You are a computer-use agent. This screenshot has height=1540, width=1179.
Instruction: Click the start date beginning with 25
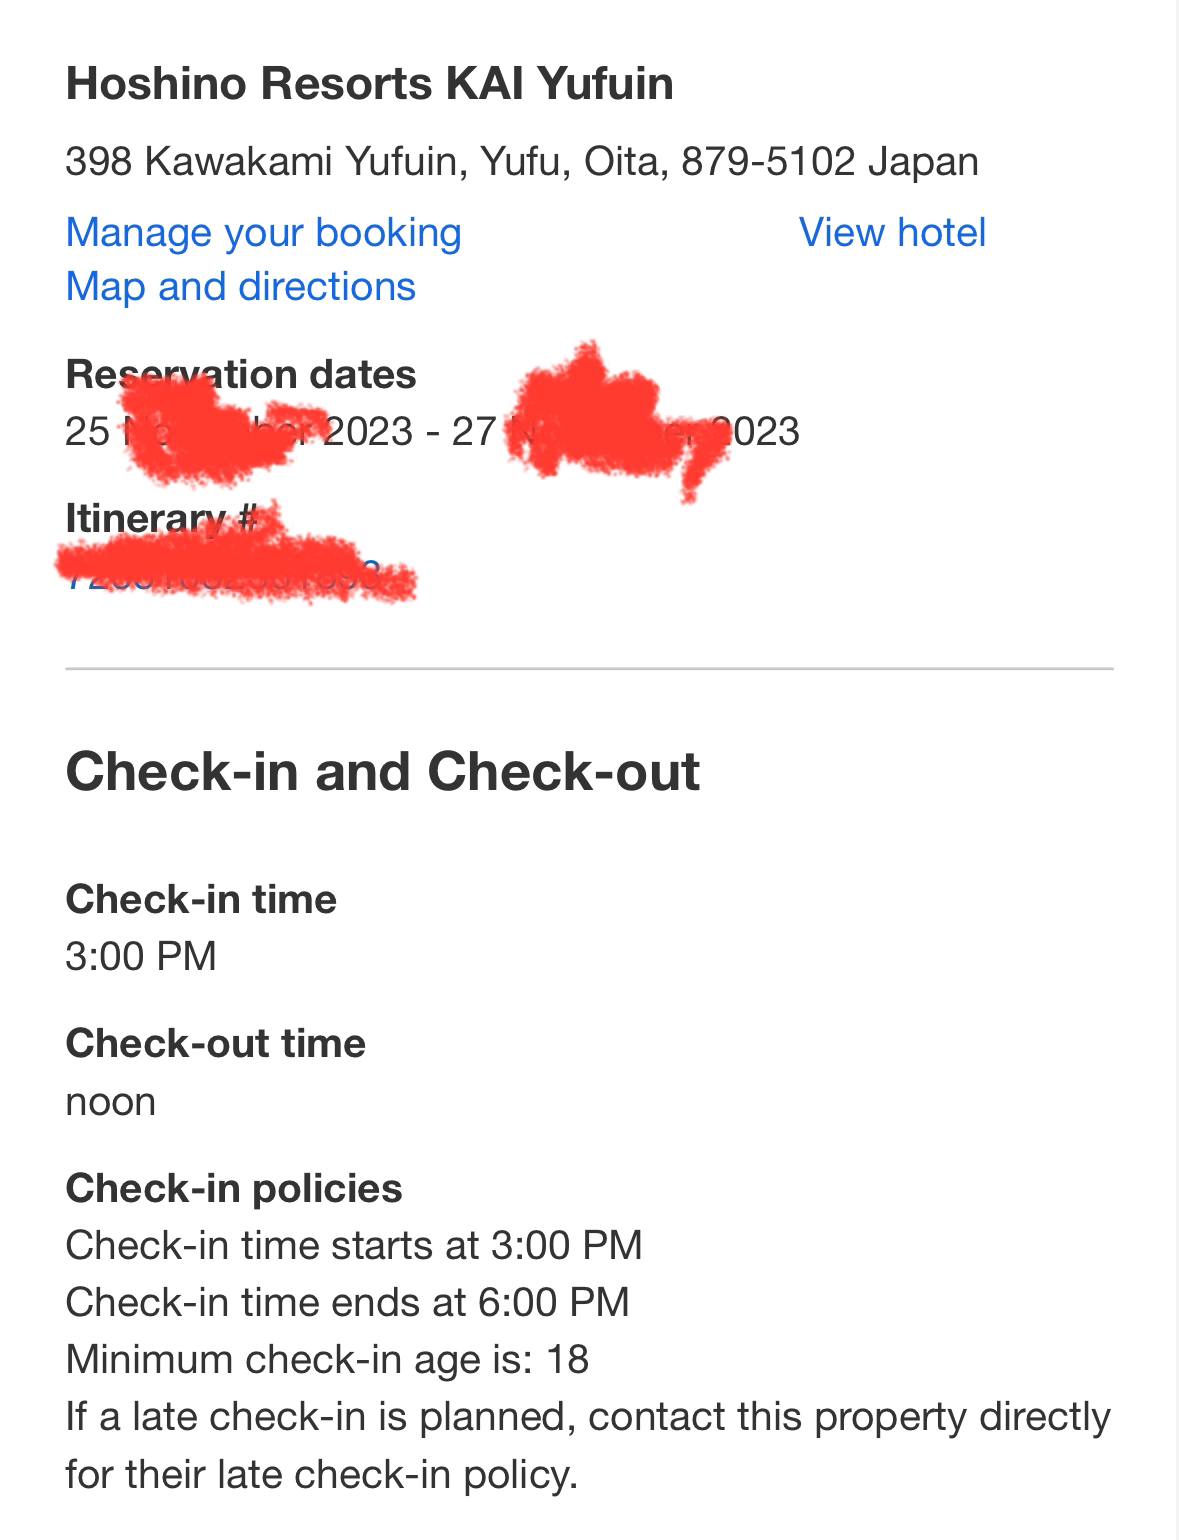[239, 431]
